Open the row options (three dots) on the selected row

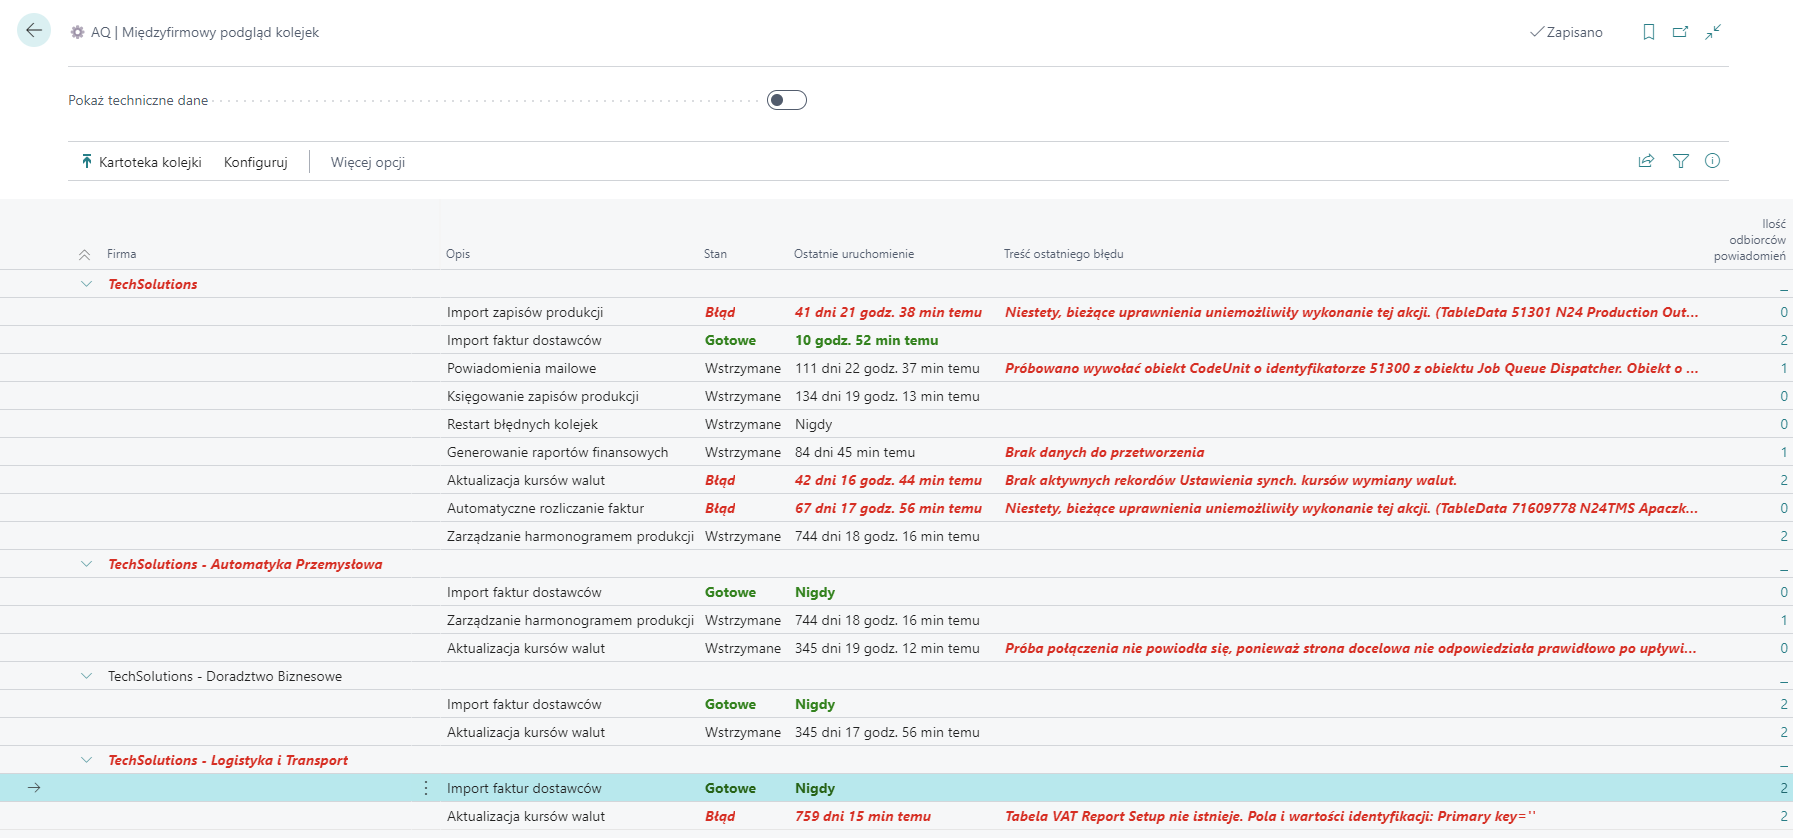(x=426, y=788)
